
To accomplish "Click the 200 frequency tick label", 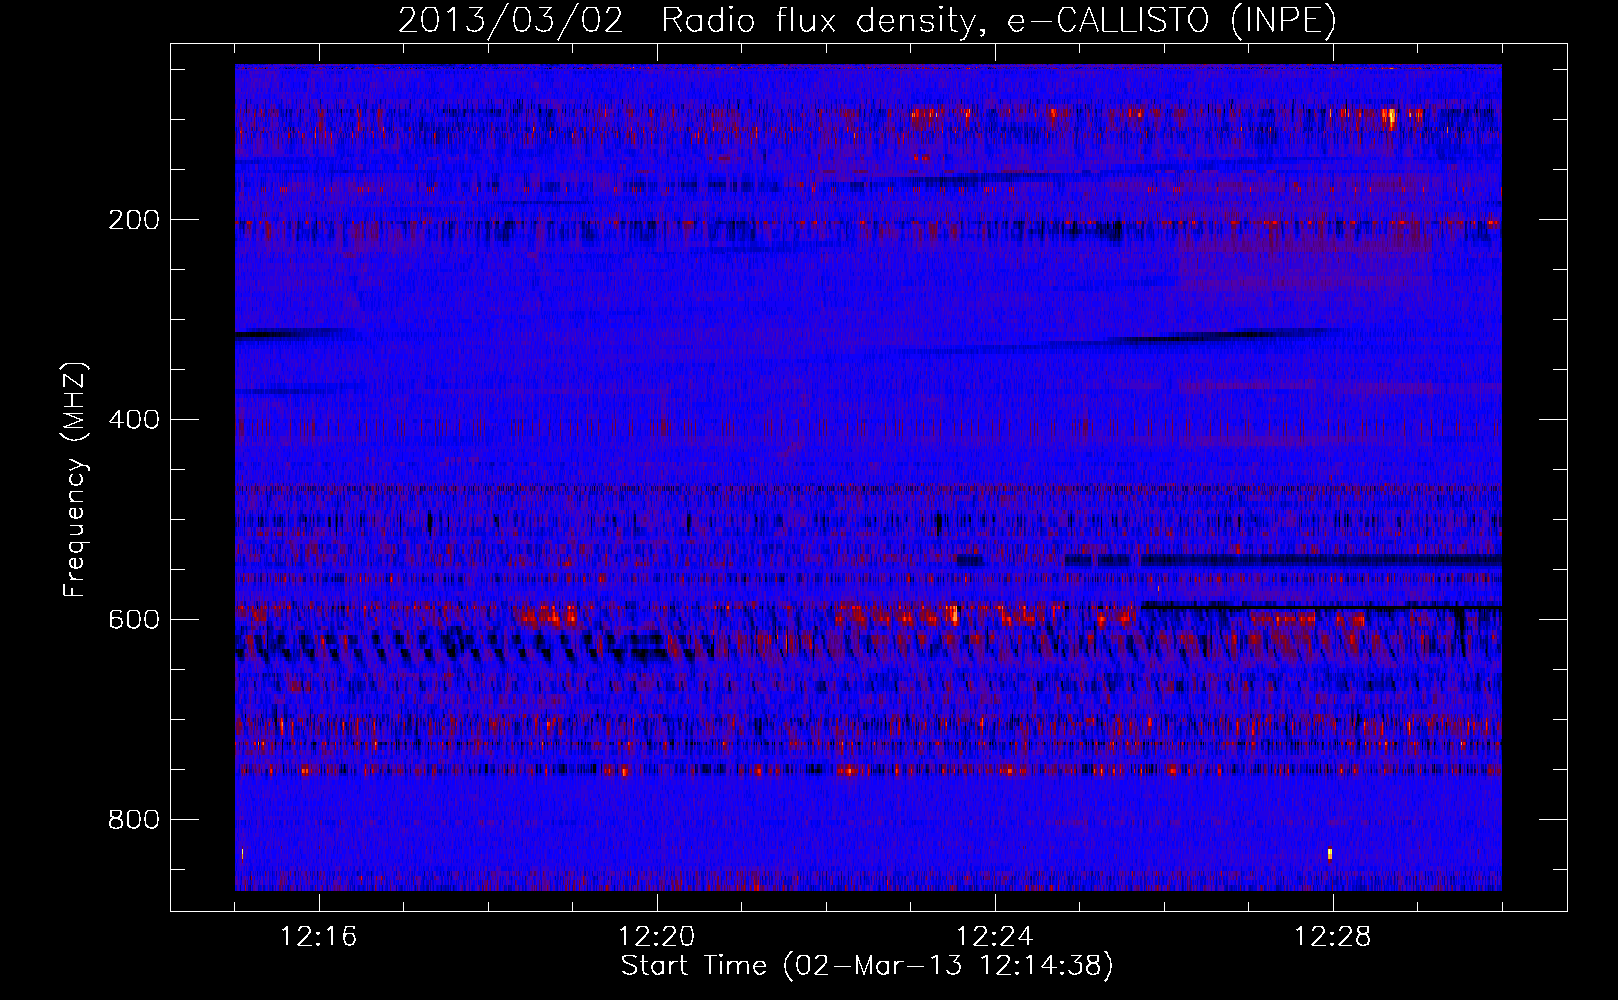I will [134, 220].
